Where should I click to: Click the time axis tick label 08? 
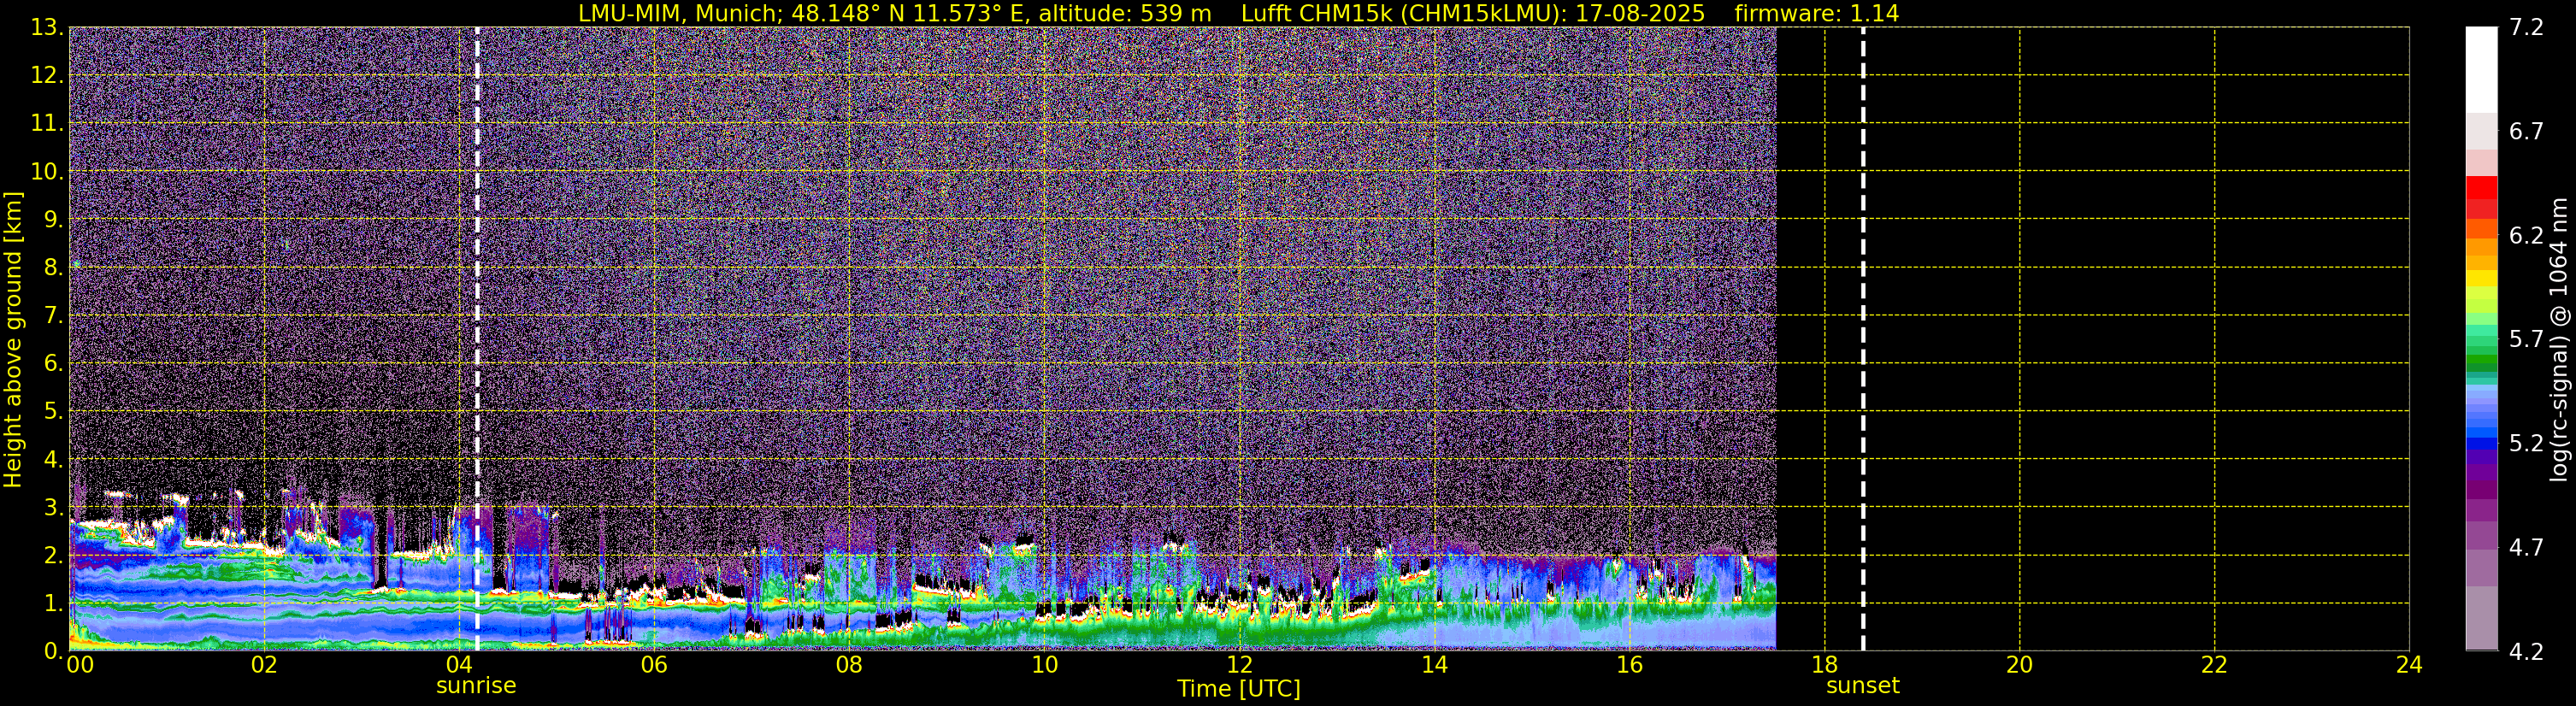click(x=849, y=665)
